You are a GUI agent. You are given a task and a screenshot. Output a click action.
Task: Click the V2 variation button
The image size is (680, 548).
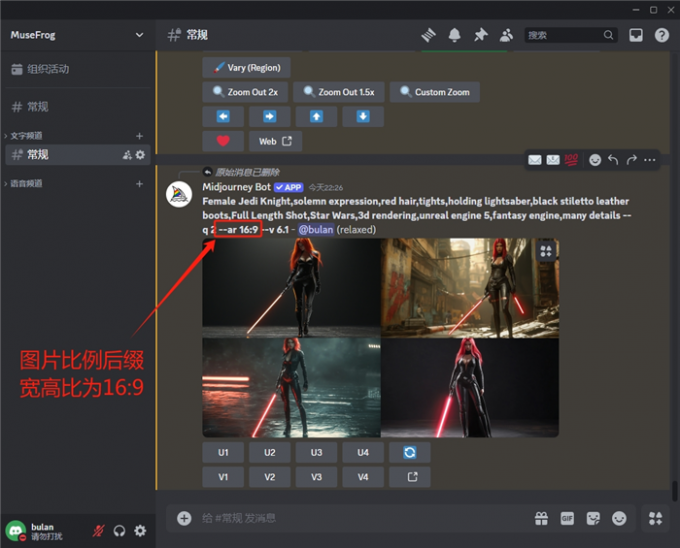(x=269, y=477)
